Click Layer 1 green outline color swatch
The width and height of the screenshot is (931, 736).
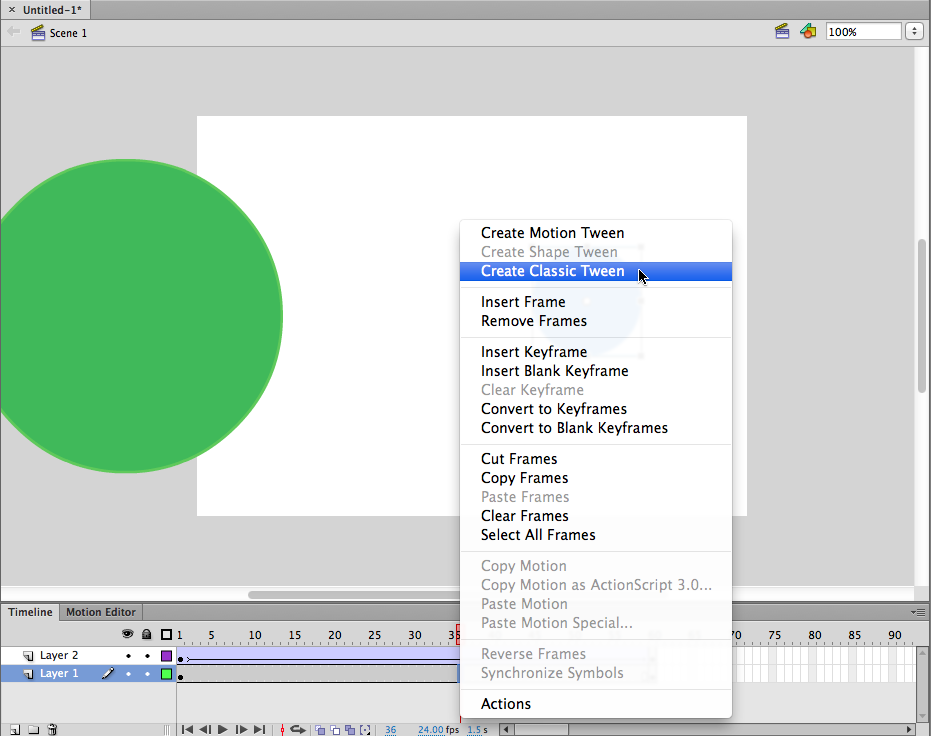[x=167, y=674]
